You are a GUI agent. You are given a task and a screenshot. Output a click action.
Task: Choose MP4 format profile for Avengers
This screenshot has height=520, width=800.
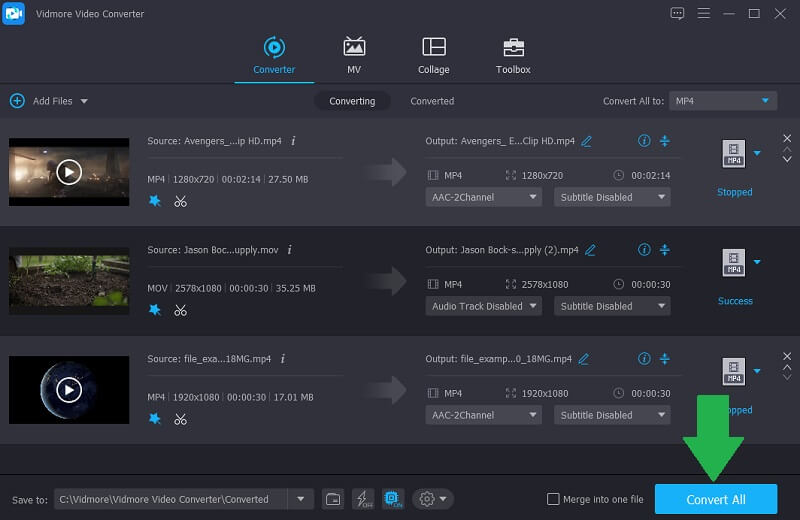click(734, 154)
